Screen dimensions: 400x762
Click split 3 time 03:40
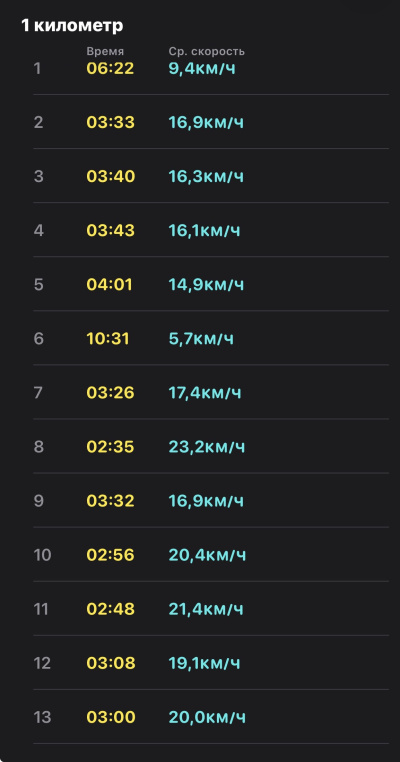click(x=111, y=176)
